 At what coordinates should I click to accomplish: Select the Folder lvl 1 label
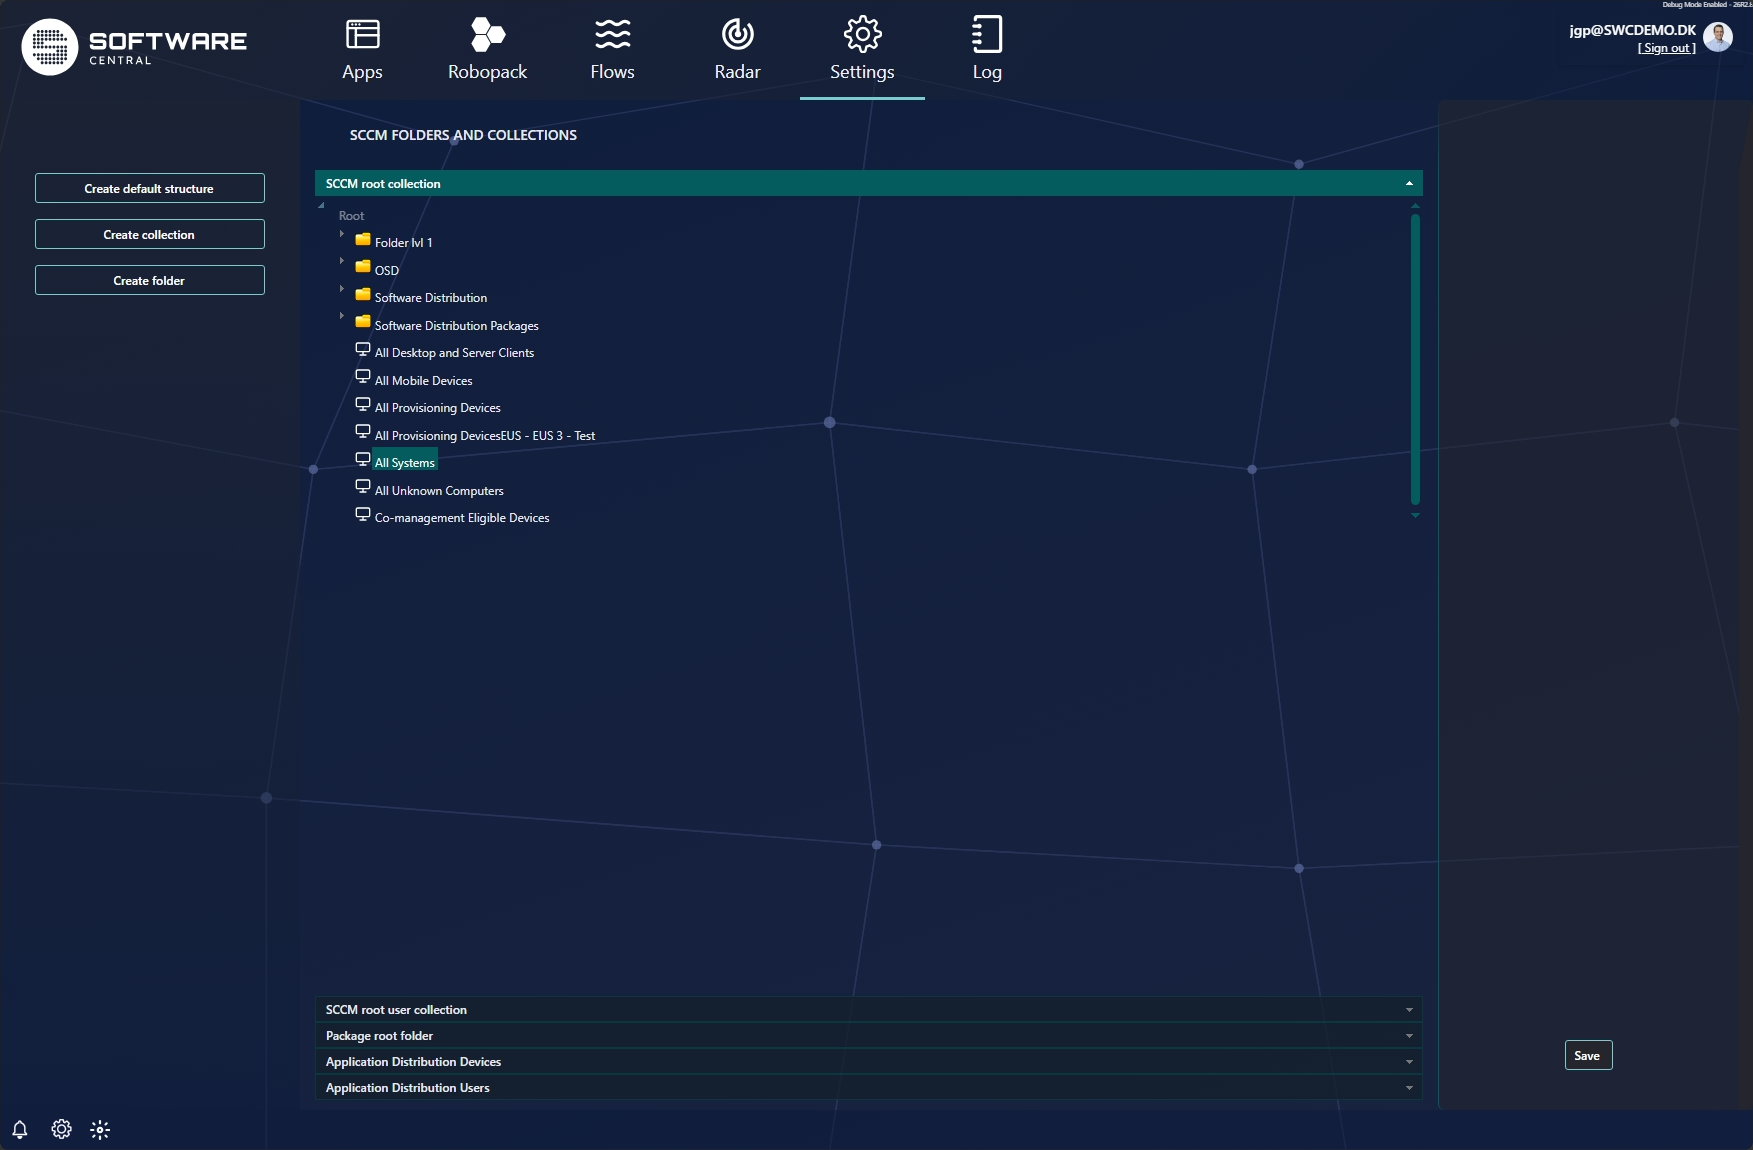pos(403,243)
